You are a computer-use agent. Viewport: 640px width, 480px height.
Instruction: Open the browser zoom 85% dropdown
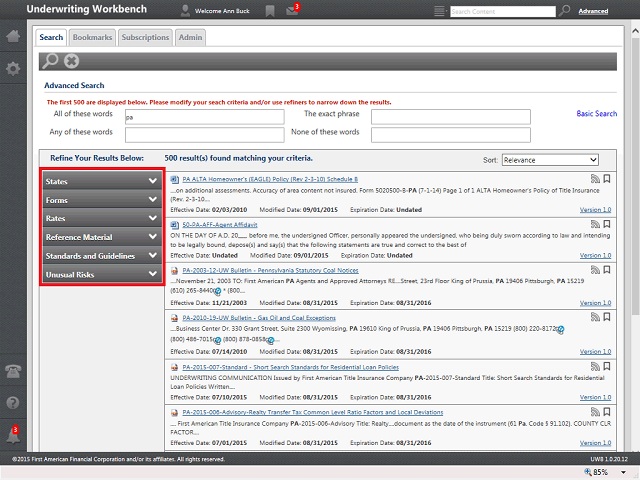point(623,472)
